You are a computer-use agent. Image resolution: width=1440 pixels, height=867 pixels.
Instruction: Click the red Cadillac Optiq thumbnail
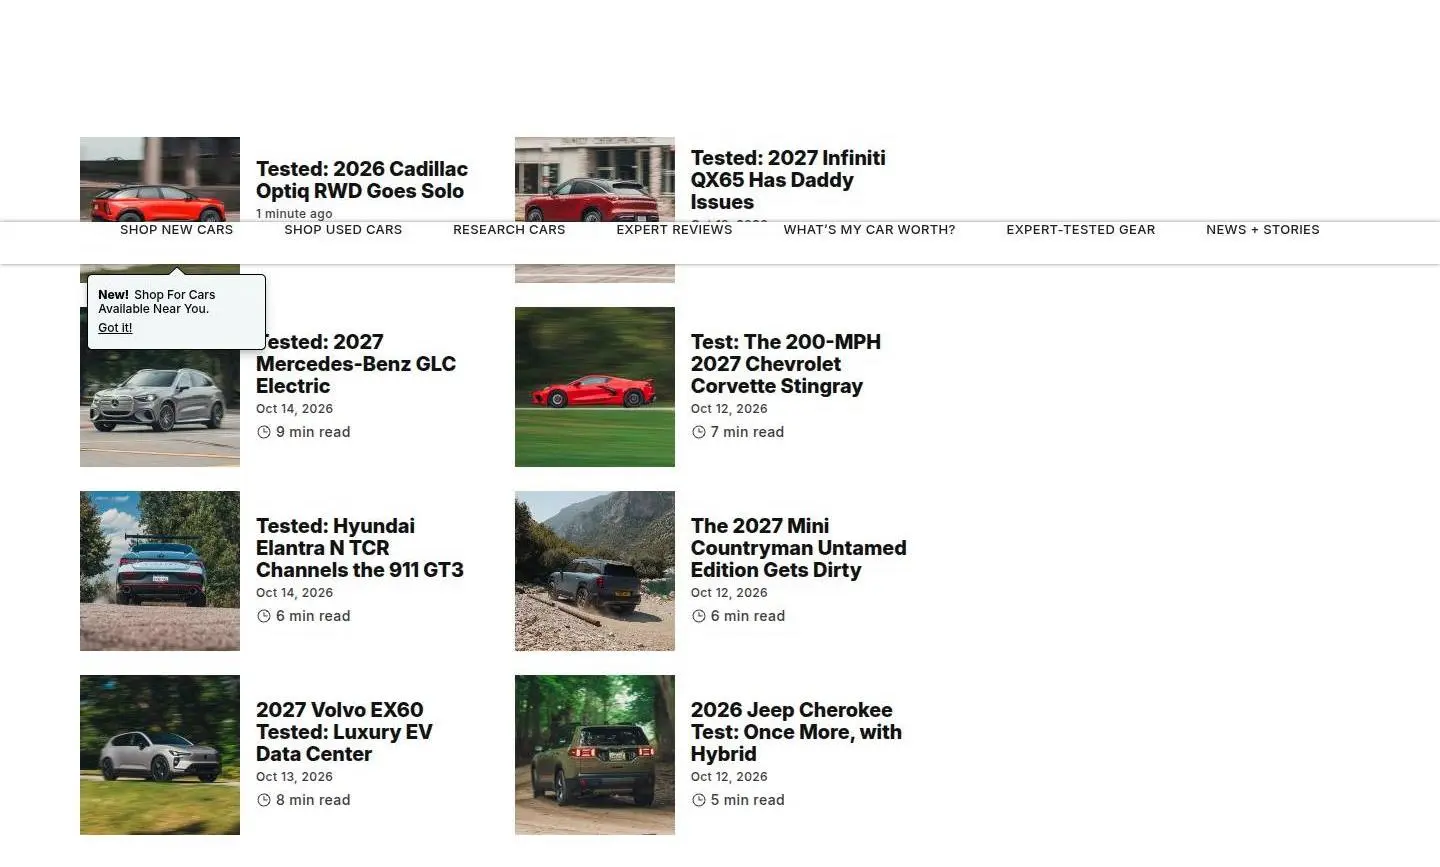pos(160,179)
